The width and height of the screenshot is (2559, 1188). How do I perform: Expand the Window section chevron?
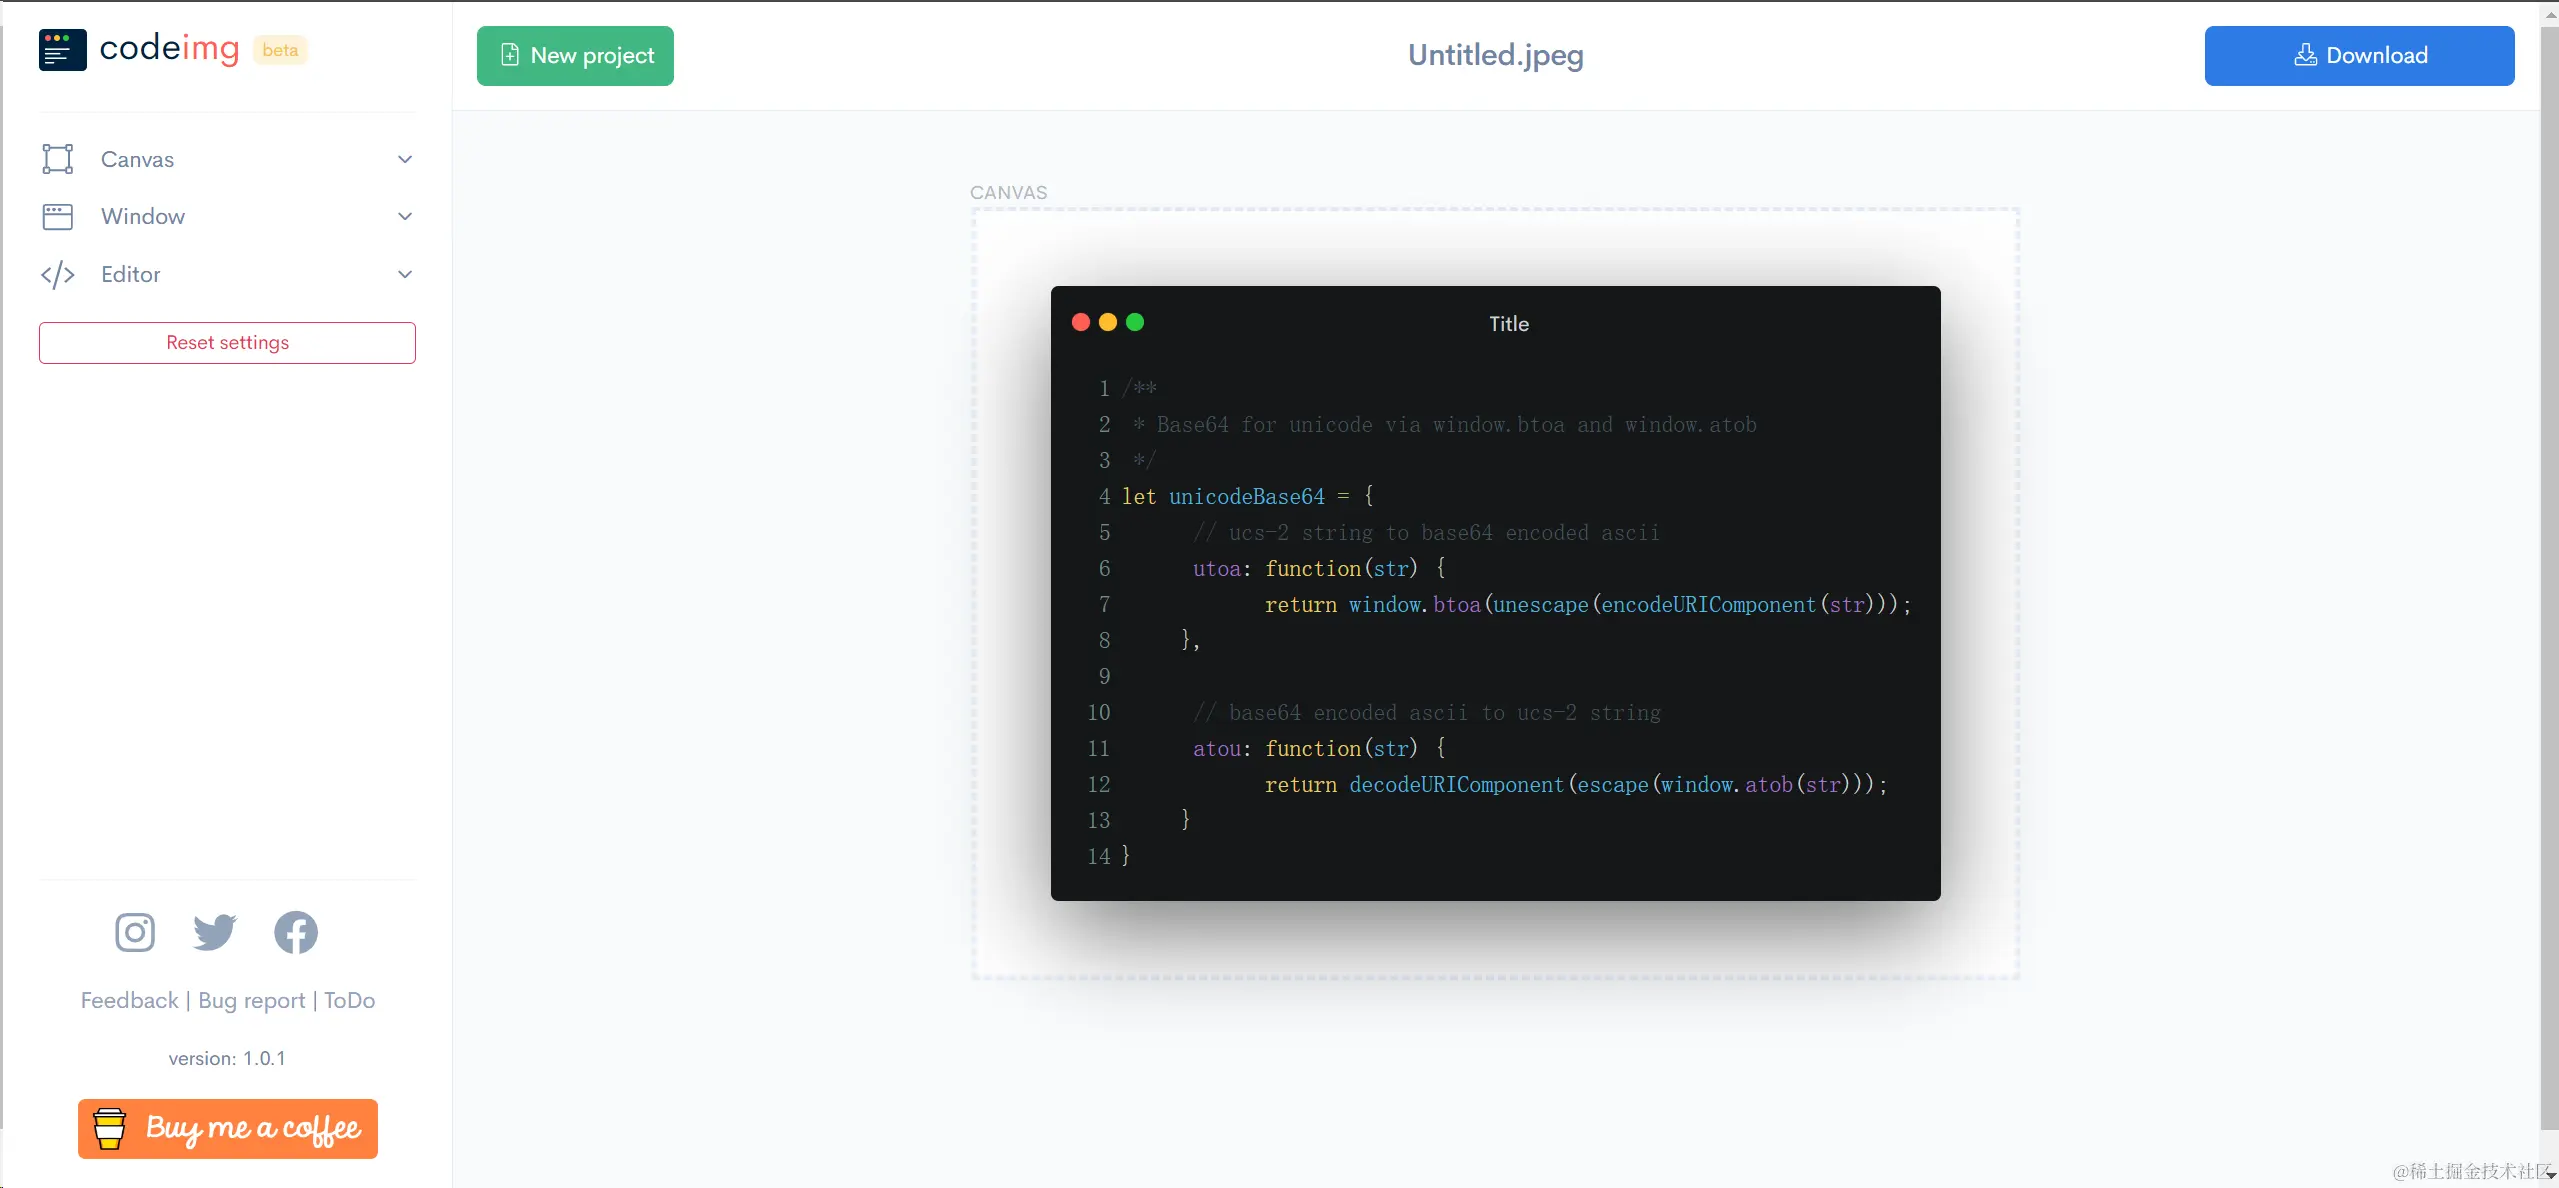coord(405,217)
